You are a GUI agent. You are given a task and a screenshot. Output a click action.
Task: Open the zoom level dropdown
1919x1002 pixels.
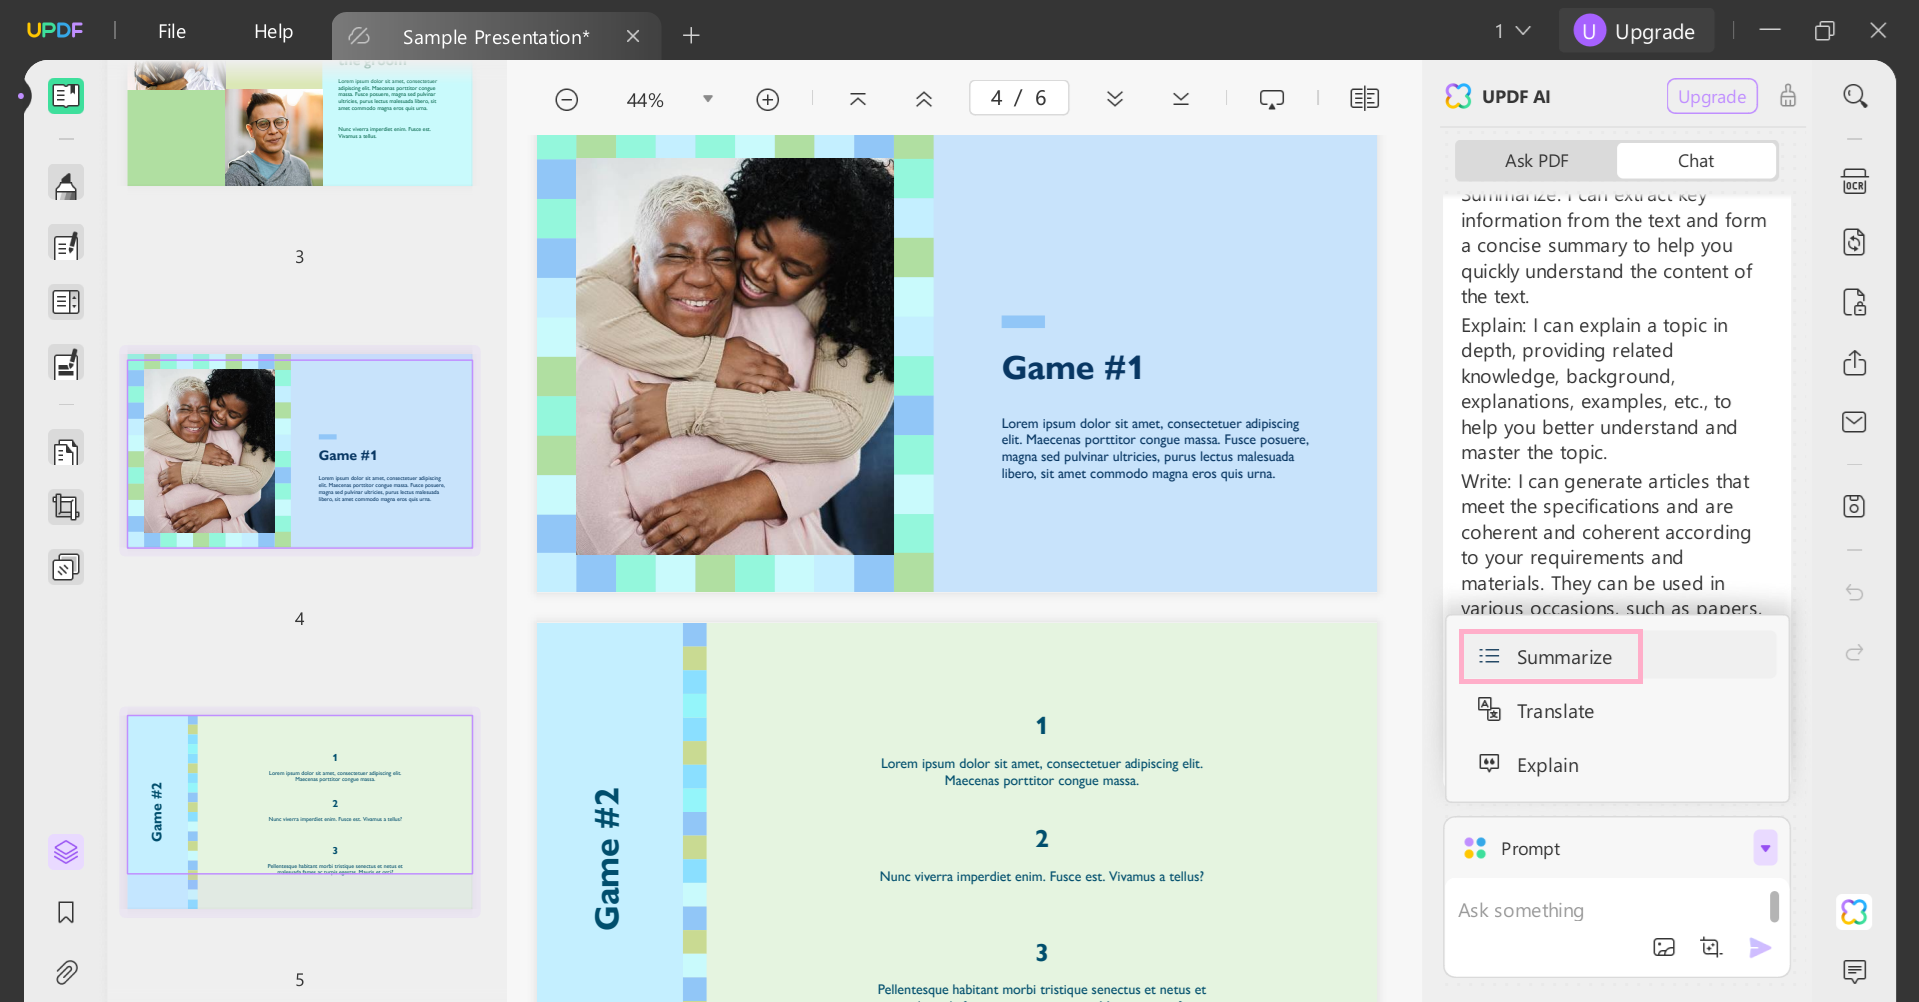707,99
